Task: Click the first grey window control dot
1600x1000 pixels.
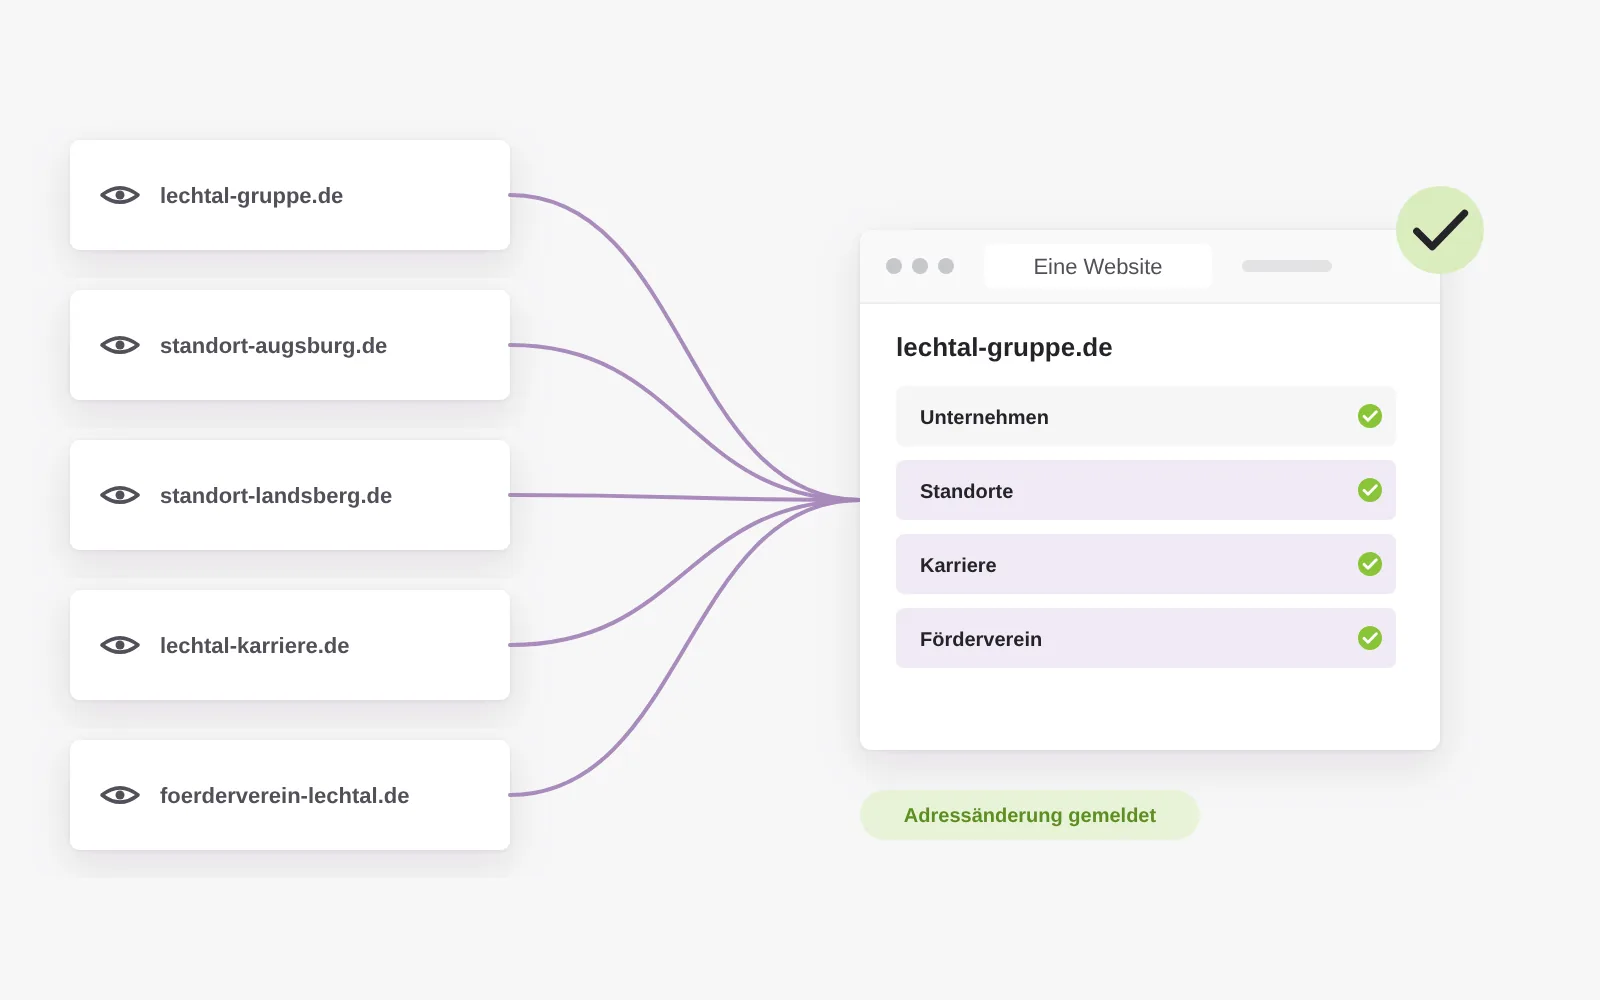Action: coord(894,266)
